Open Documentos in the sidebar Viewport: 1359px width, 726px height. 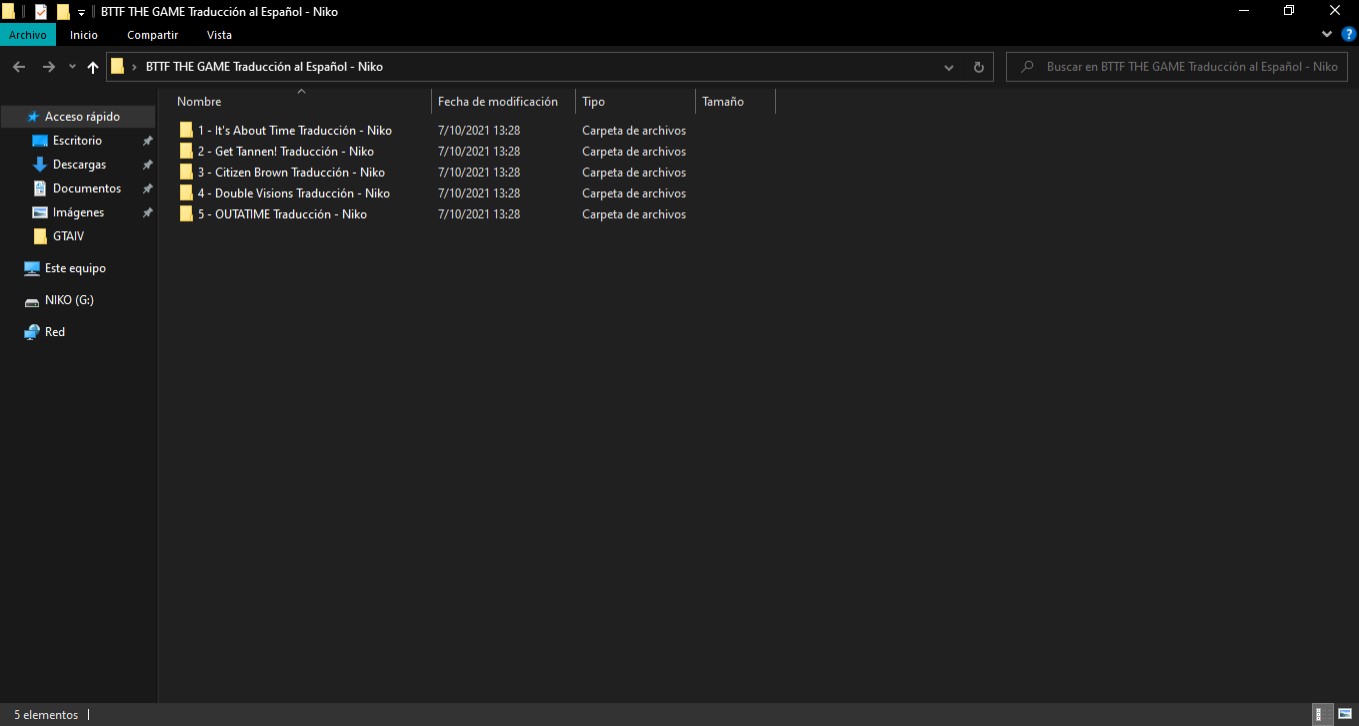(87, 189)
